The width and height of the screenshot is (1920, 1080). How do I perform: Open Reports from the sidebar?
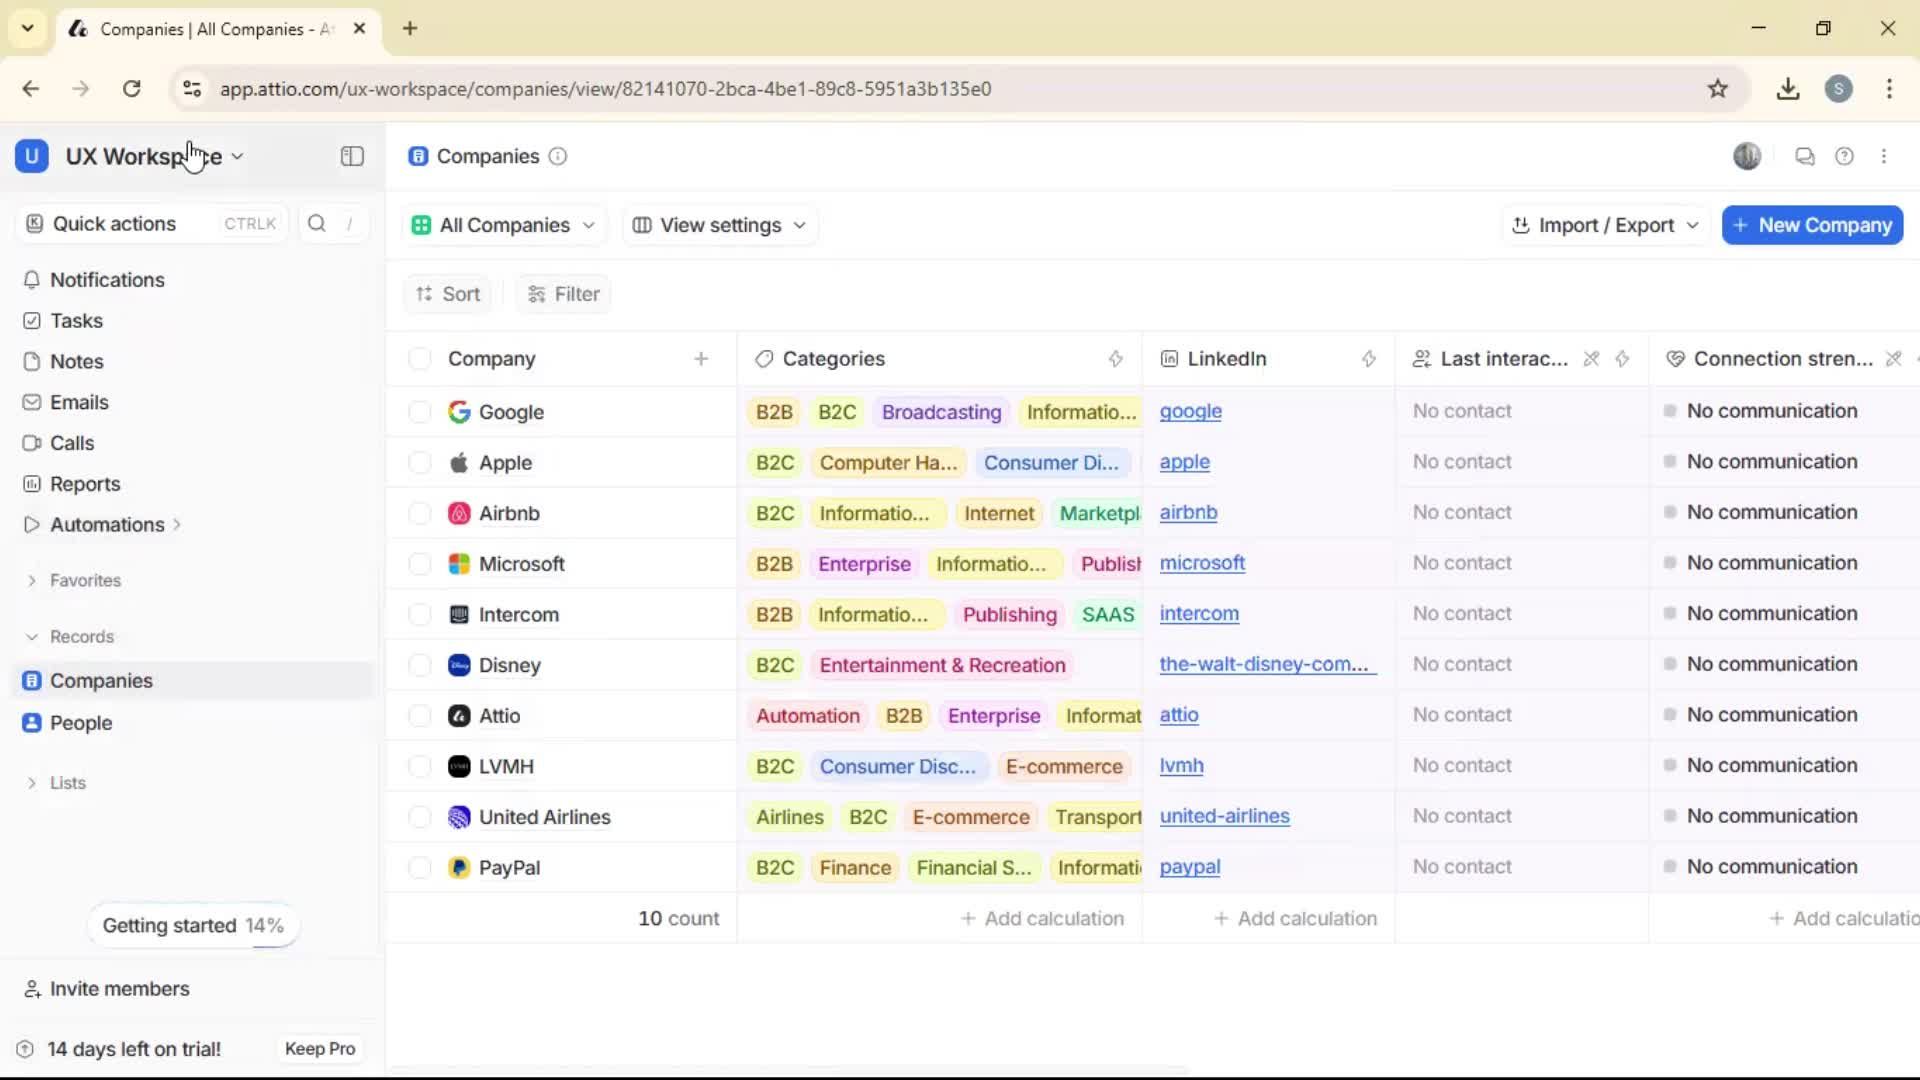click(x=84, y=483)
